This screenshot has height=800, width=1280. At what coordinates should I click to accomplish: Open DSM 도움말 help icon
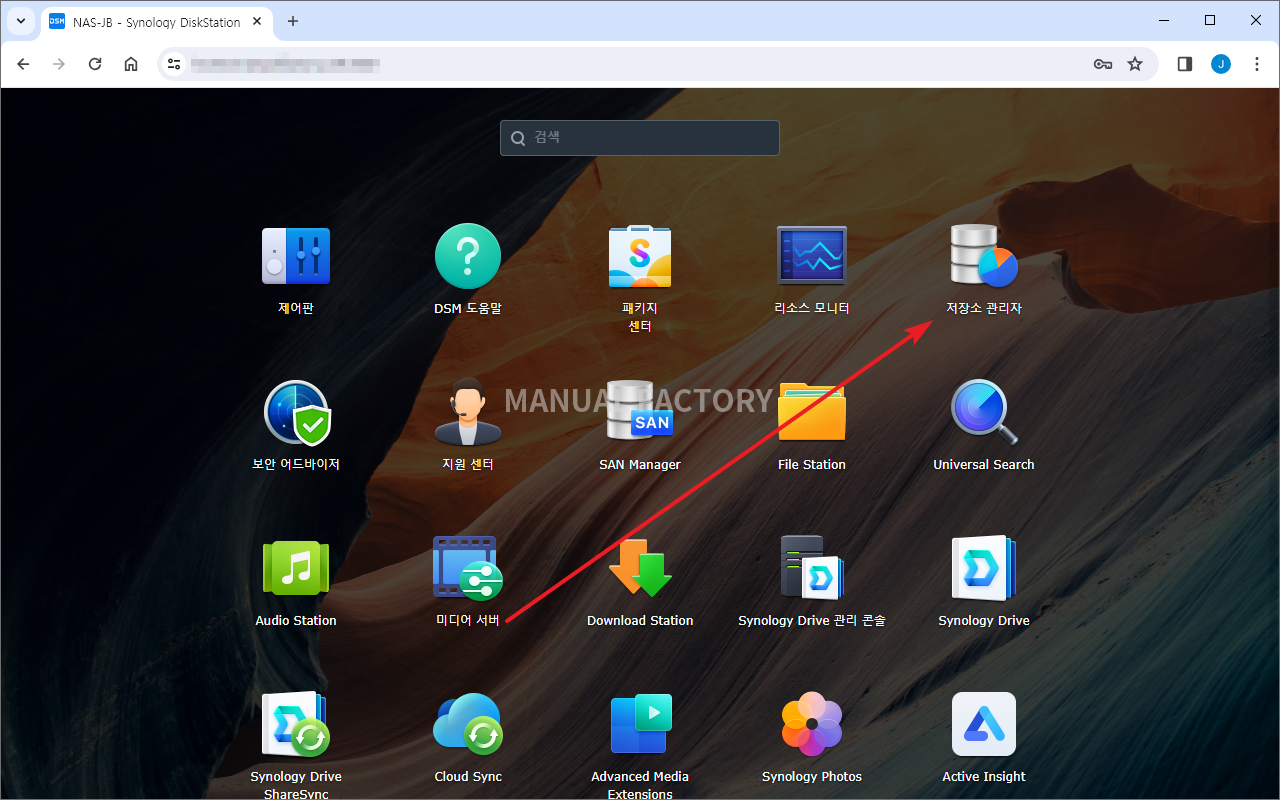[x=468, y=256]
